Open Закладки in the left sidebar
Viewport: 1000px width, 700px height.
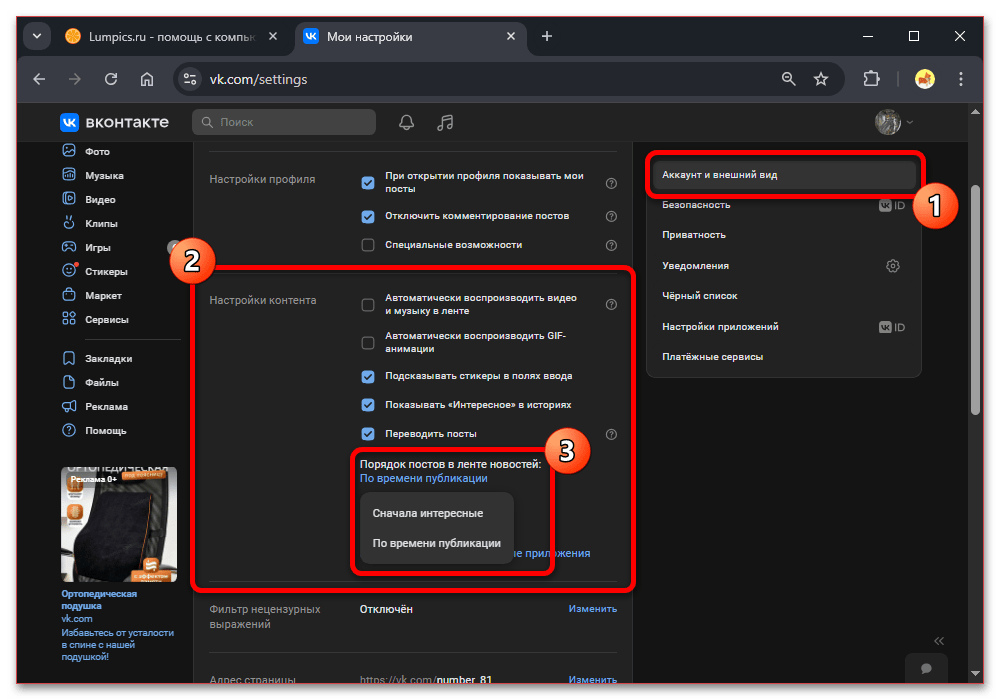click(108, 358)
